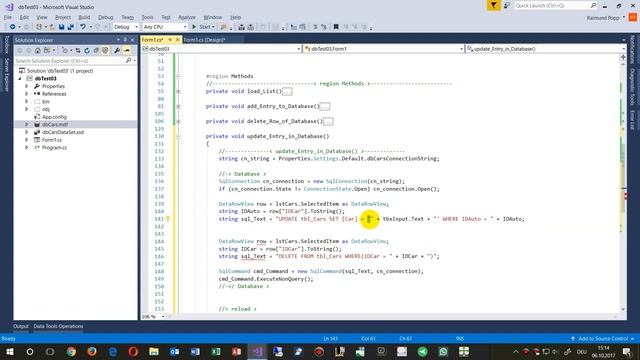Click the Windows Start button

(x=9, y=351)
